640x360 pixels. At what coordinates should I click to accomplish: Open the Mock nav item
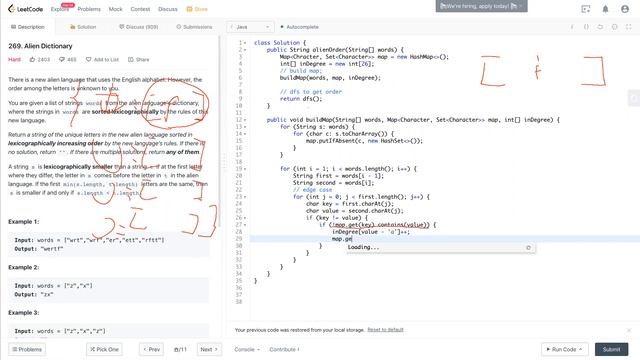[x=116, y=9]
